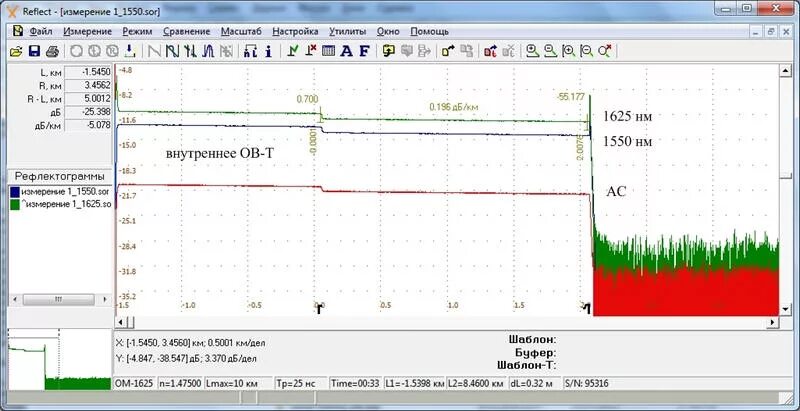Screen dimensions: 800x411
Task: Click the Time=00:33 status bar entry
Action: click(356, 383)
